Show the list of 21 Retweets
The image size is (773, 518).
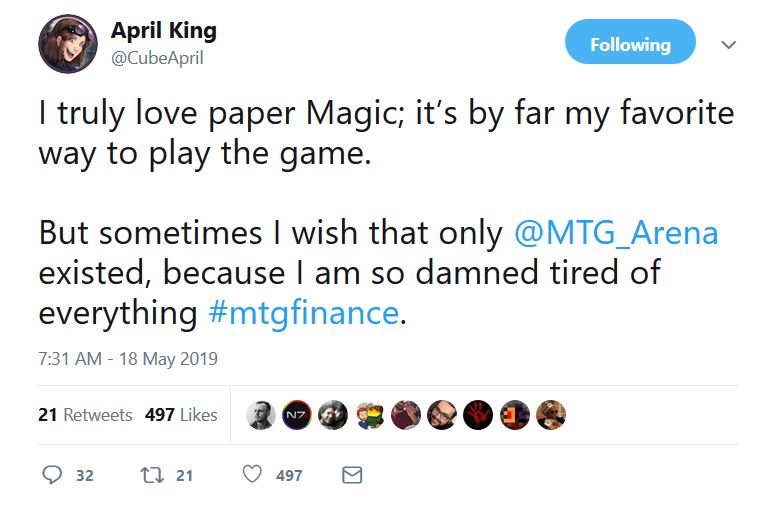click(x=85, y=414)
